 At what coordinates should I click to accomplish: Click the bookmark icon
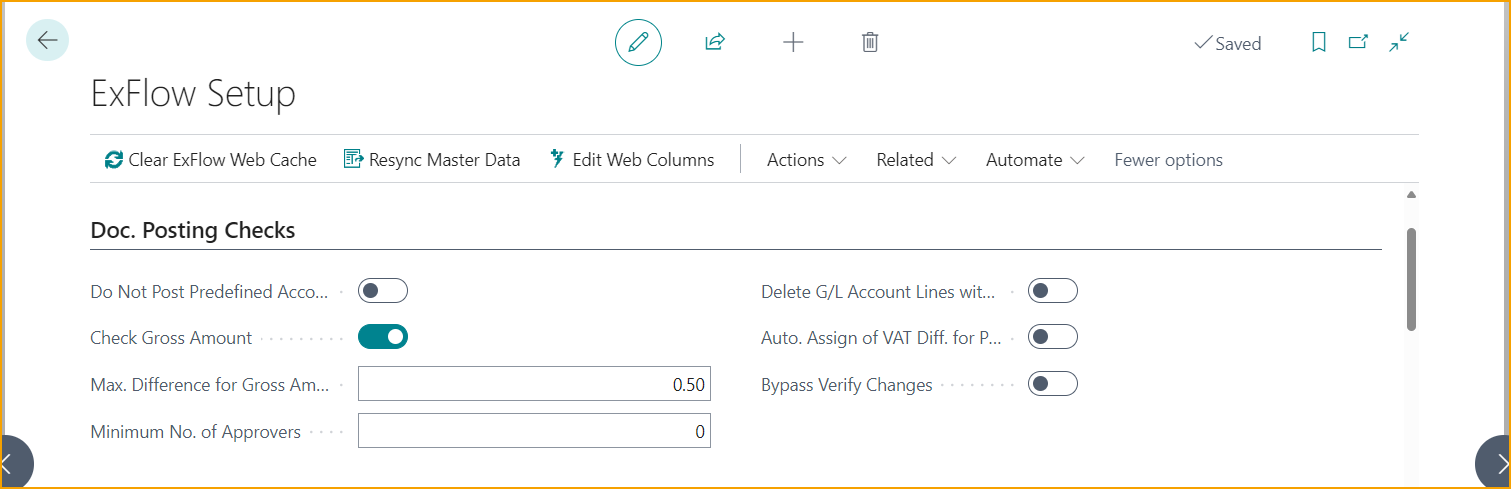click(1319, 42)
